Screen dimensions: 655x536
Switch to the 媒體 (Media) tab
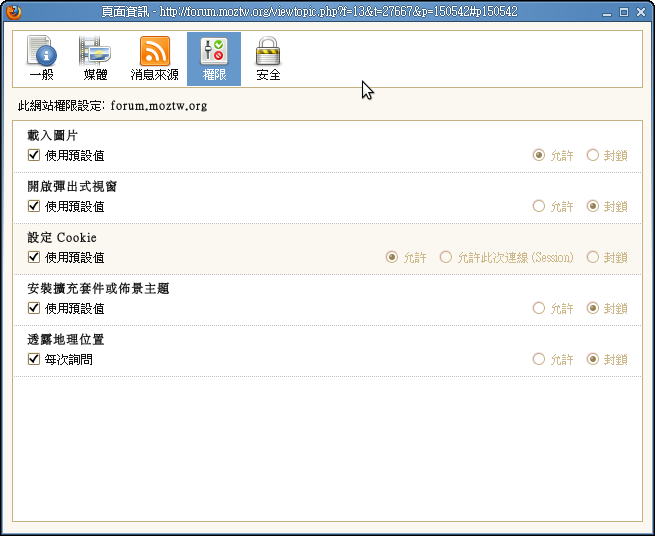(x=95, y=59)
